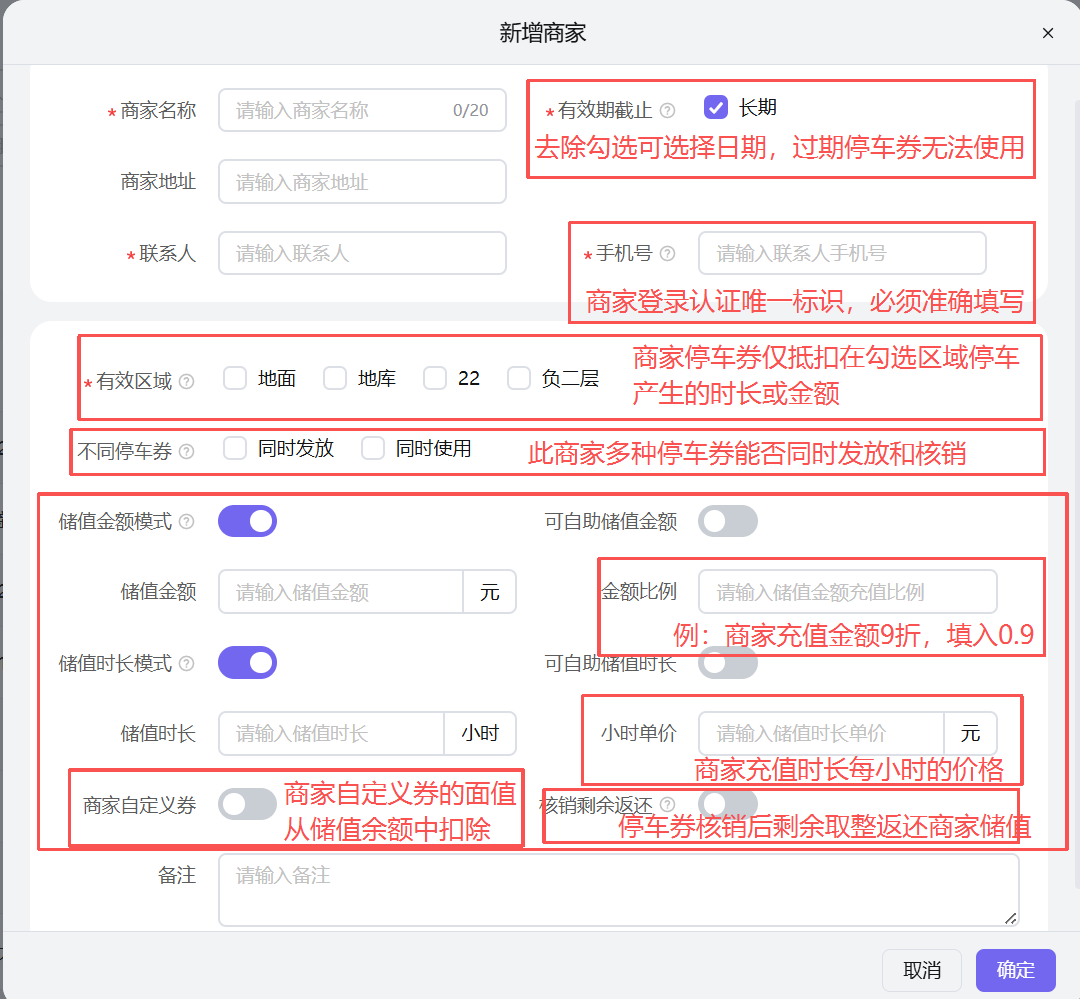
Task: Enable the 同时发放 option
Action: click(x=236, y=448)
